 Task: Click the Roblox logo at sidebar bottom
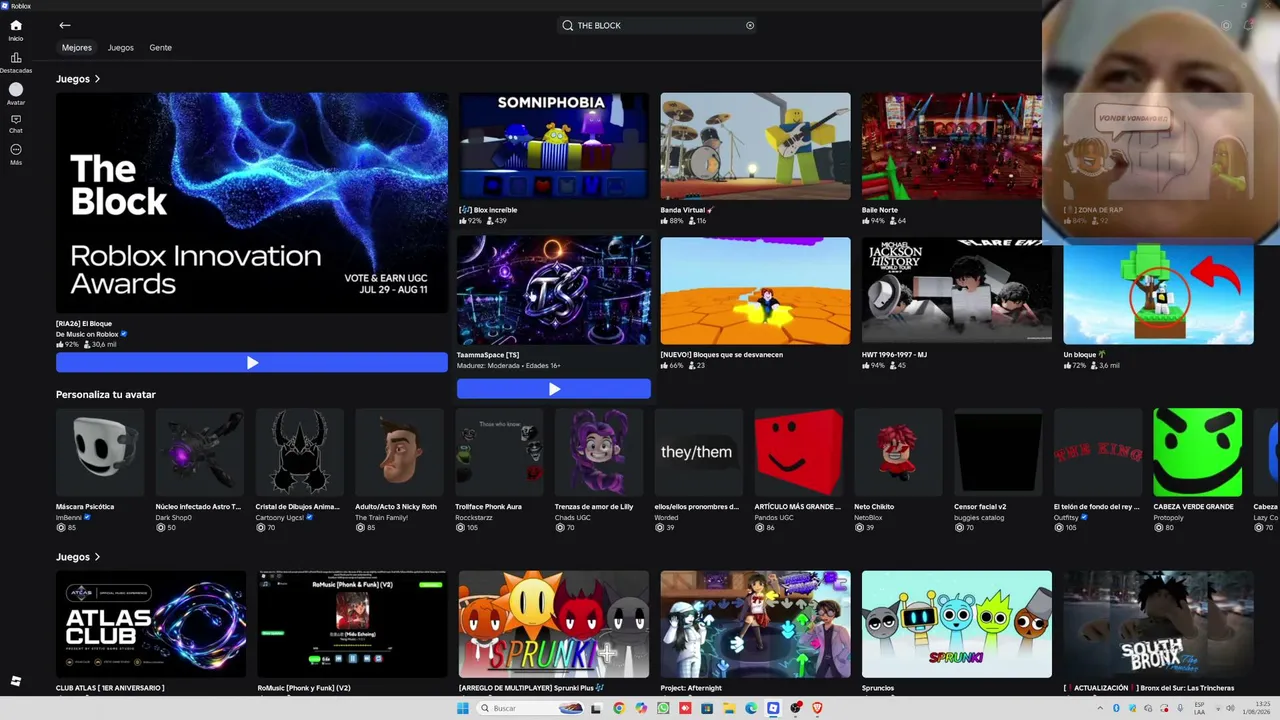16,681
